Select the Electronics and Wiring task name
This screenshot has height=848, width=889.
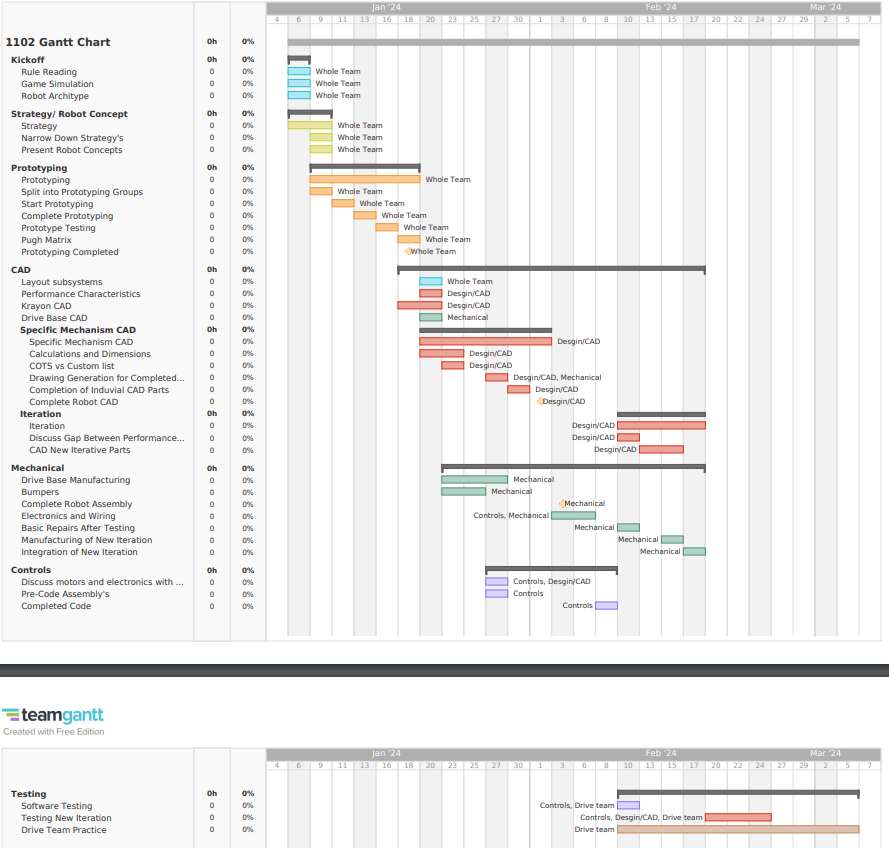tap(68, 516)
